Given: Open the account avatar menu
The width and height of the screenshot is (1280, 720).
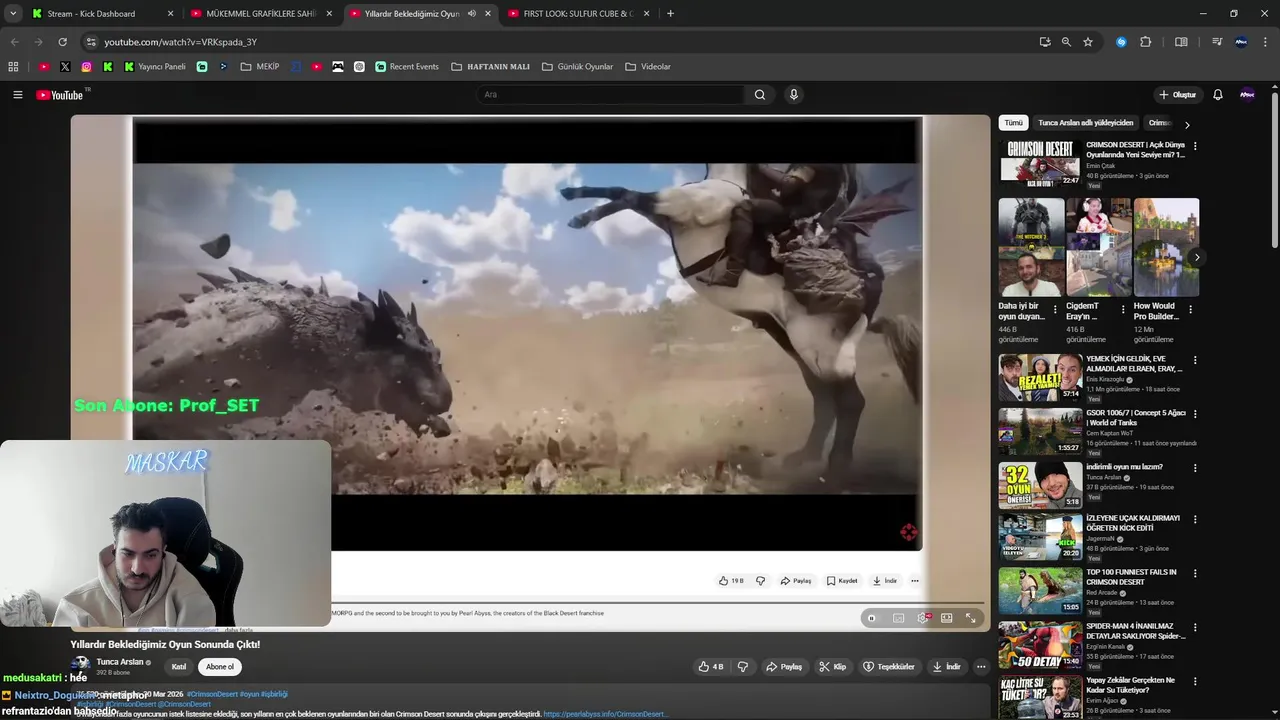Looking at the screenshot, I should coord(1247,95).
